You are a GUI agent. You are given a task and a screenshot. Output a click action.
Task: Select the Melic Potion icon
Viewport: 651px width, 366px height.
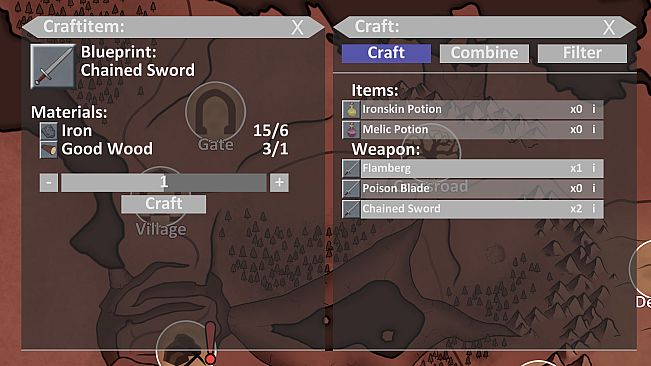[x=351, y=129]
